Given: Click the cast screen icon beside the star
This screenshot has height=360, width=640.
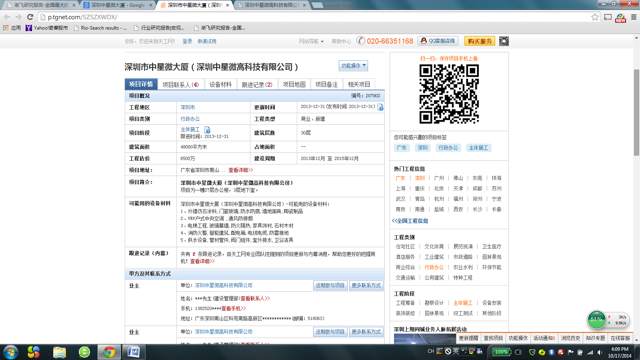Looking at the screenshot, I should coord(608,17).
